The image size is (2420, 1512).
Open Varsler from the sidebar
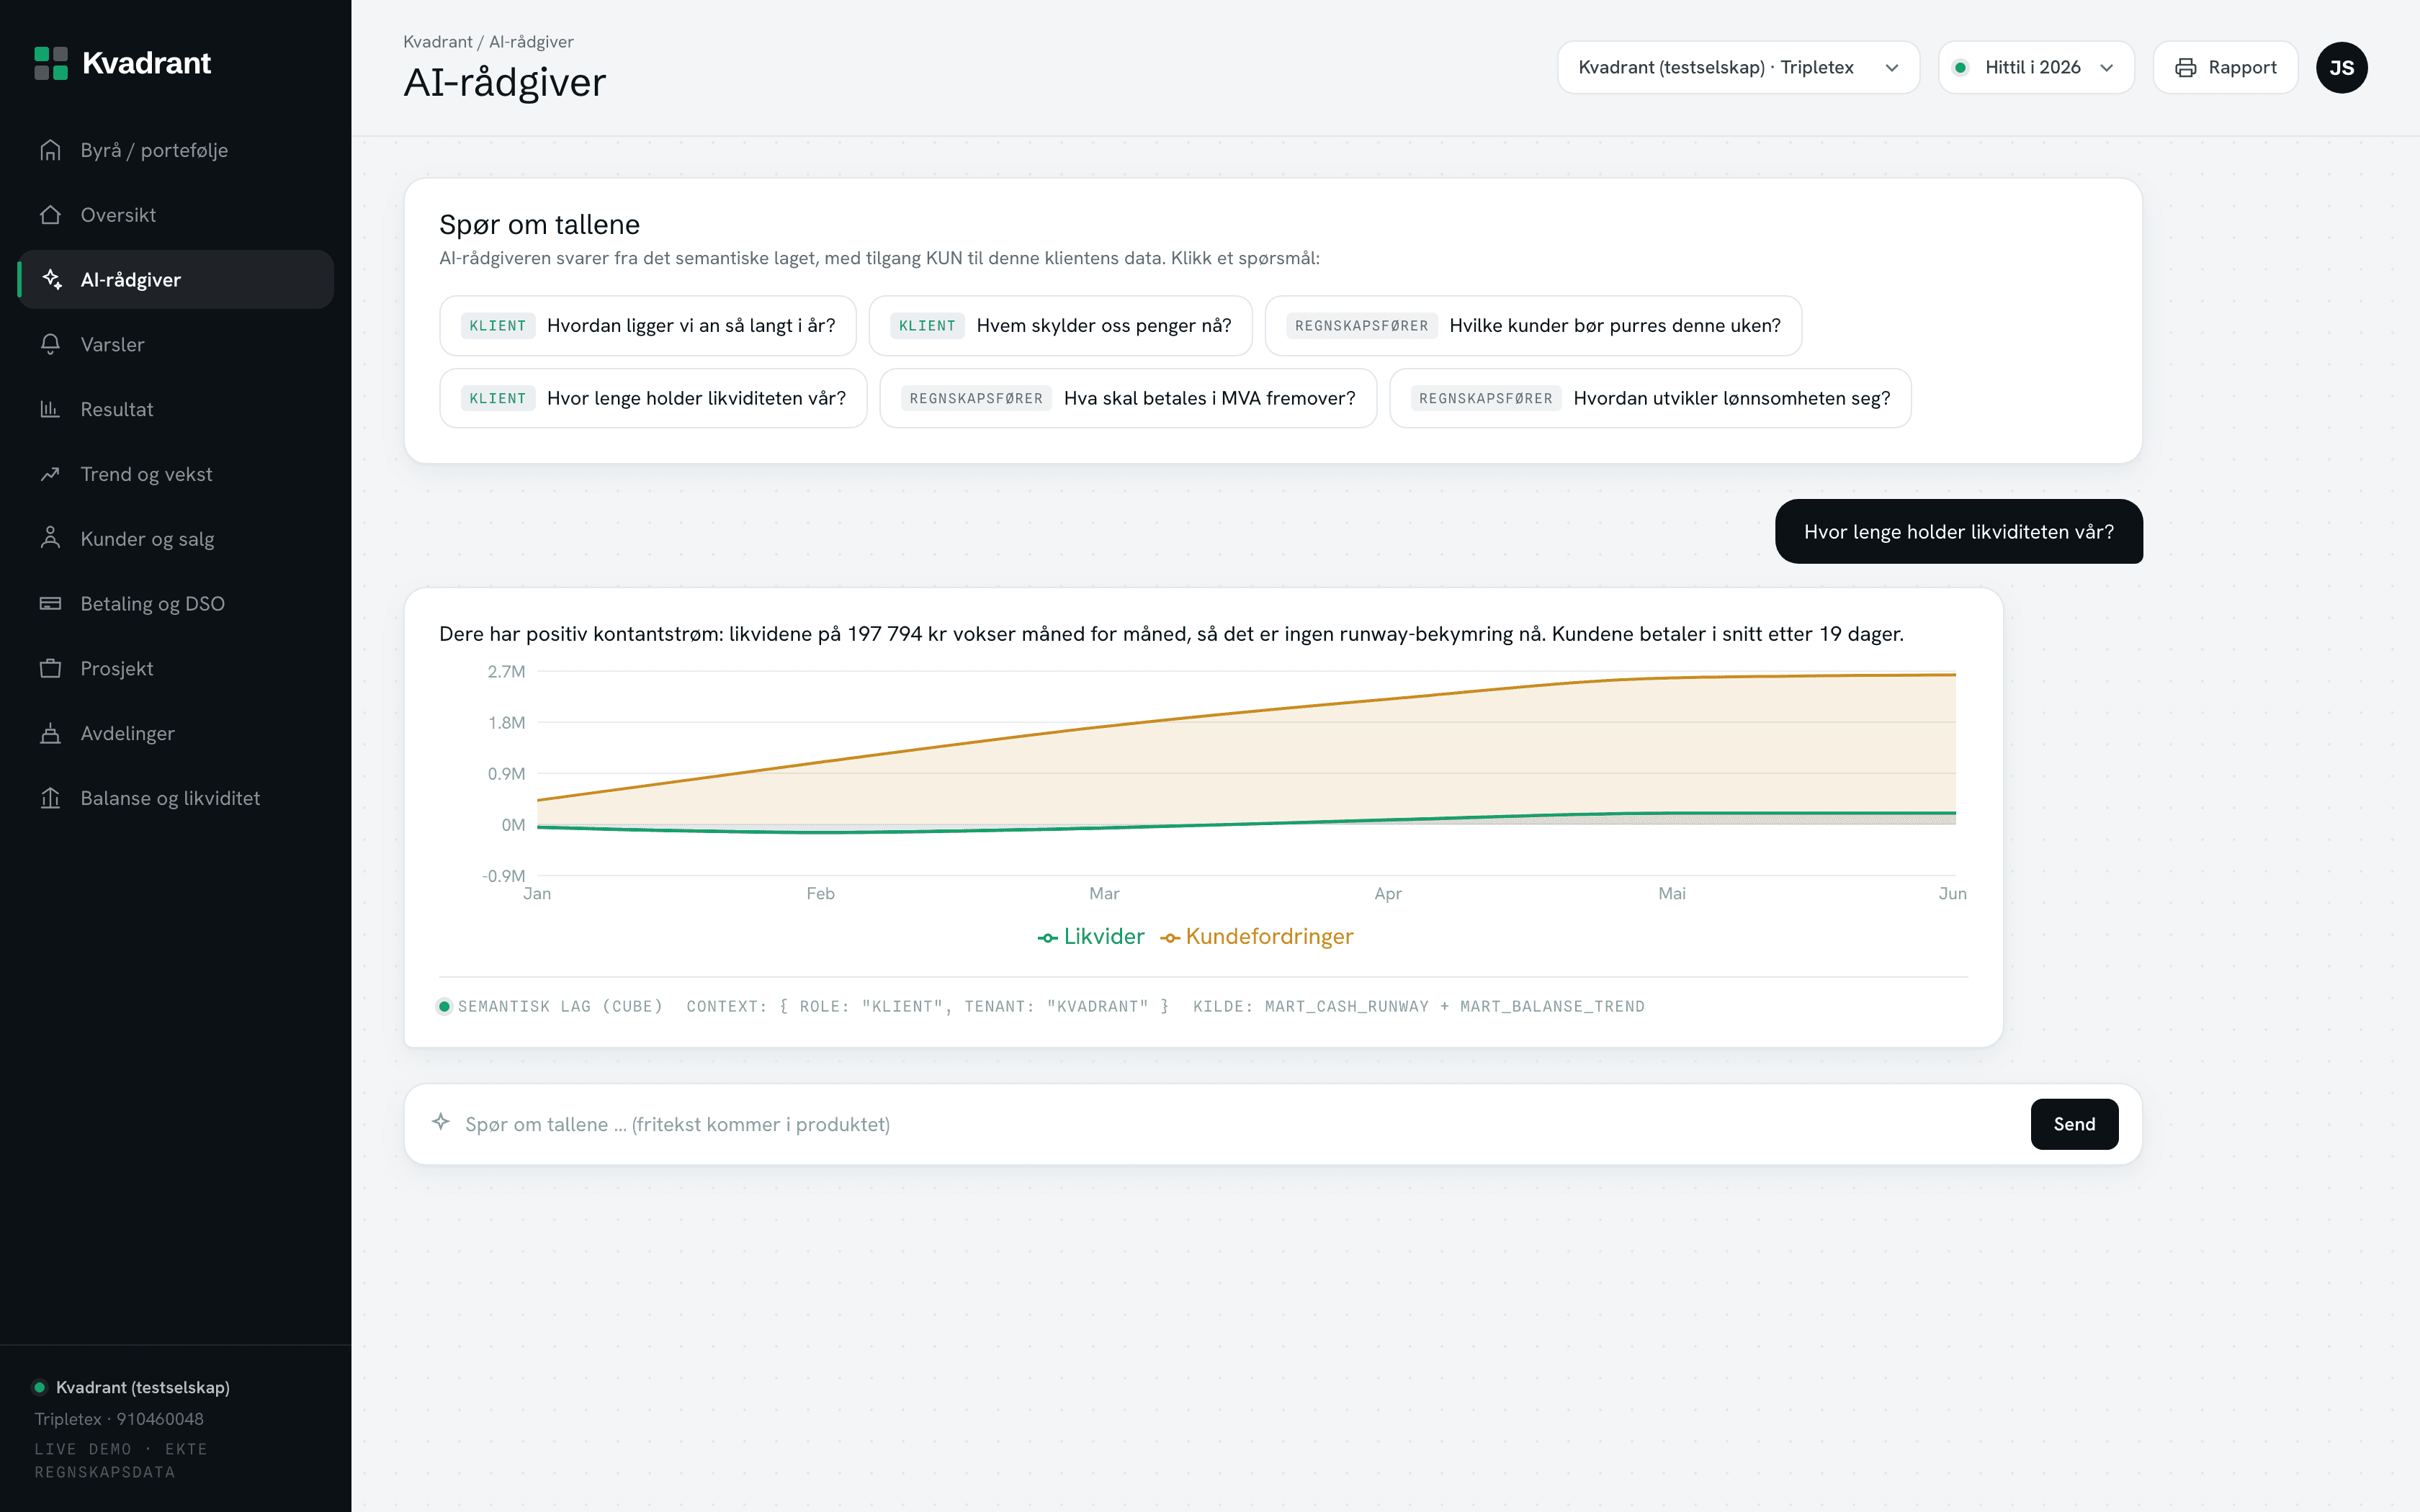[176, 344]
